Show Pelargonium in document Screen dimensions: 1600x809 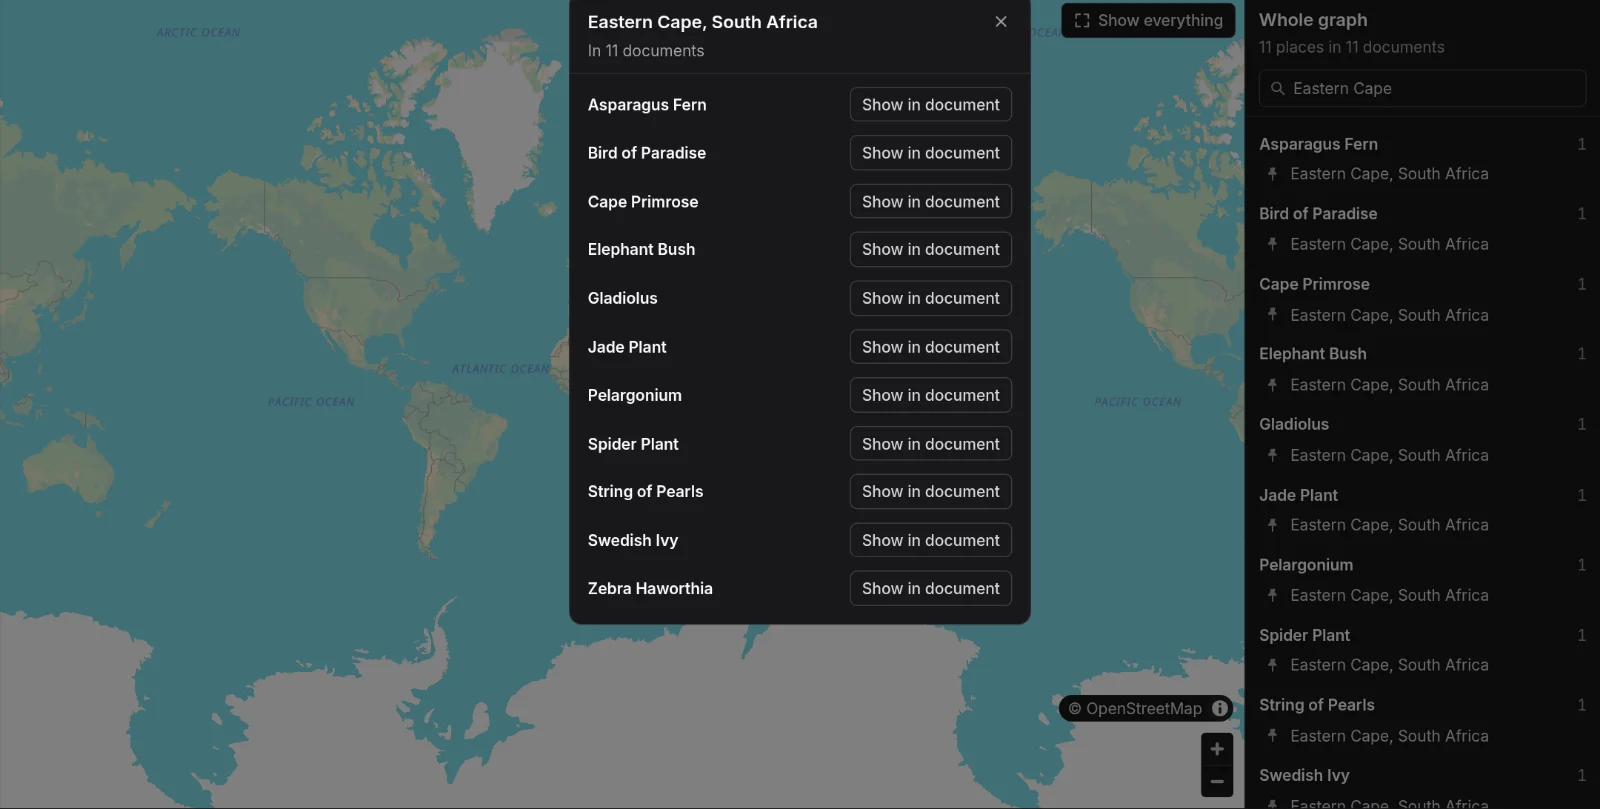coord(931,395)
